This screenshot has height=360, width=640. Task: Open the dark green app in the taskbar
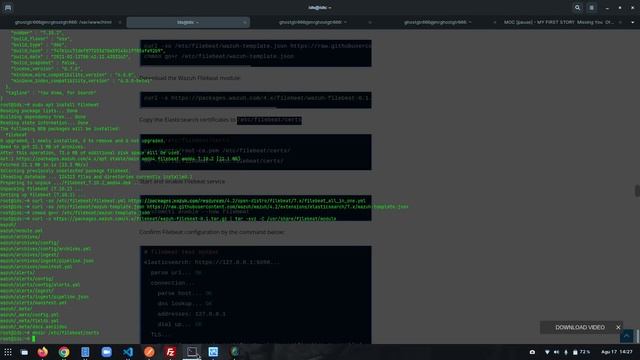click(x=234, y=352)
